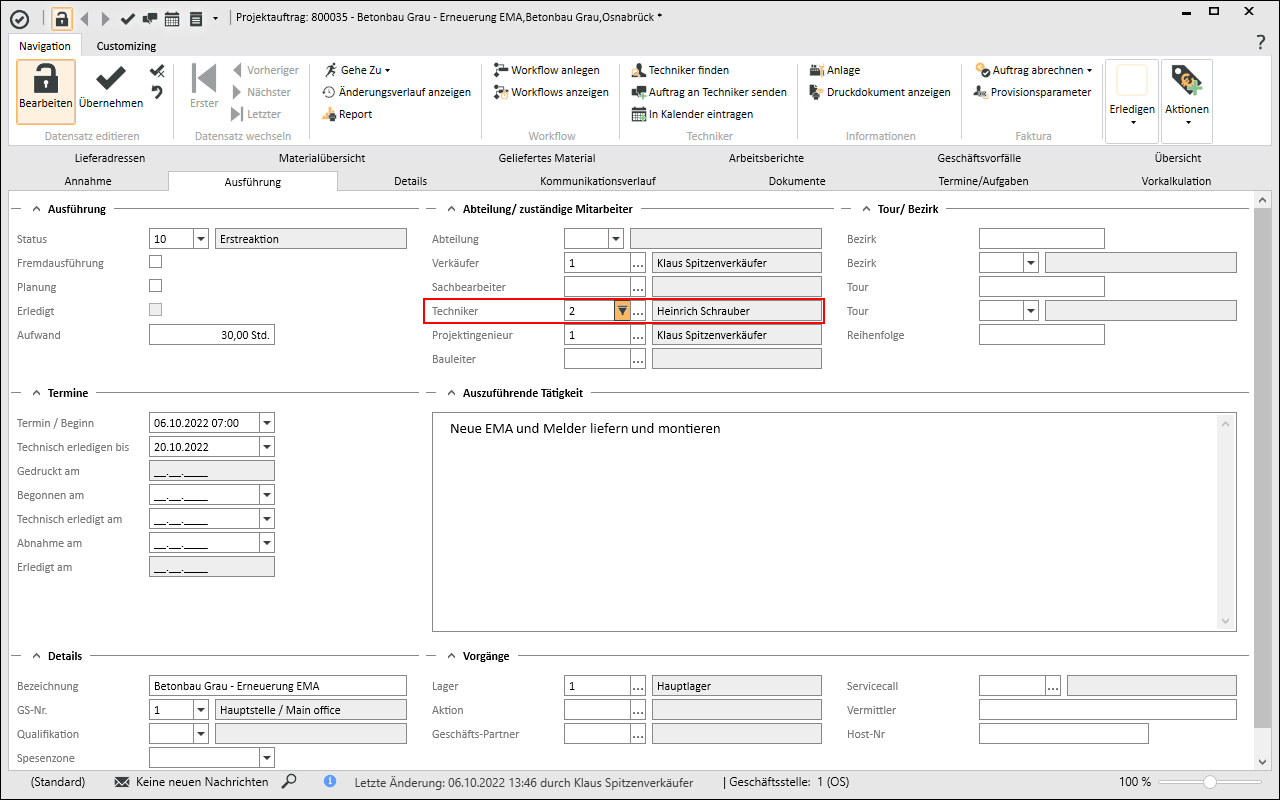Open the Gehe Zu menu
This screenshot has height=800, width=1280.
357,70
